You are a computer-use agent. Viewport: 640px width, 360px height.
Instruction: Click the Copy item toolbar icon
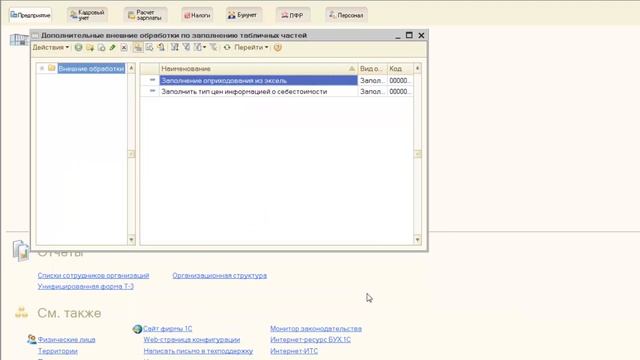[101, 48]
